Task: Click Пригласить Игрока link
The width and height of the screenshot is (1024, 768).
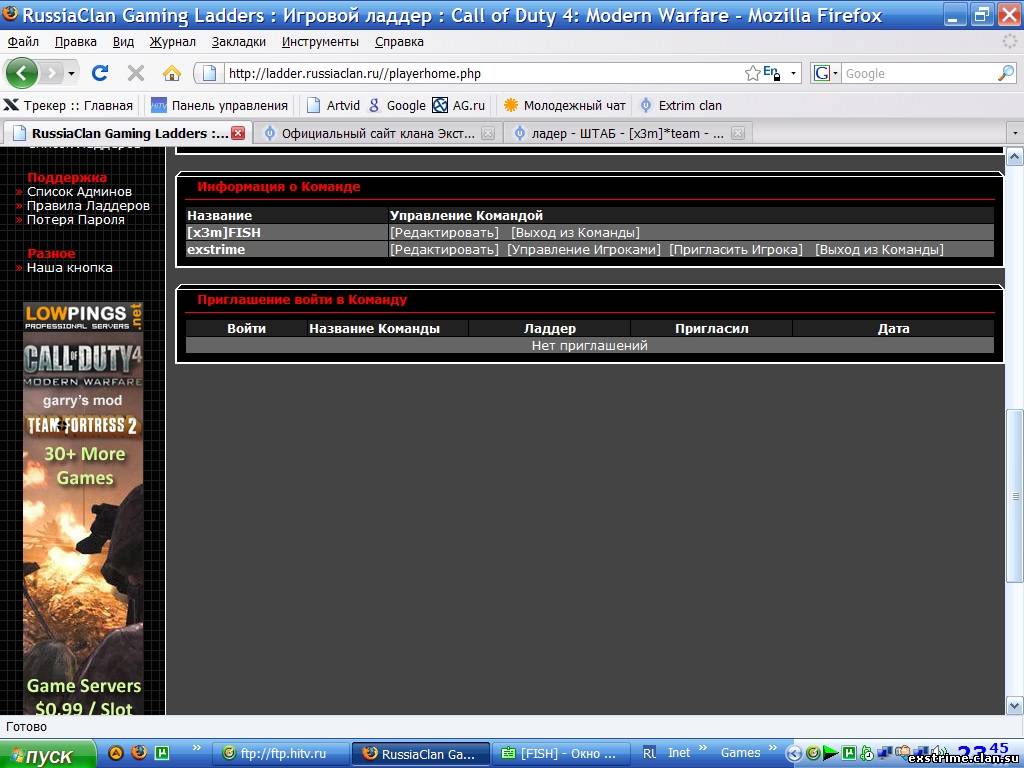Action: [x=736, y=250]
